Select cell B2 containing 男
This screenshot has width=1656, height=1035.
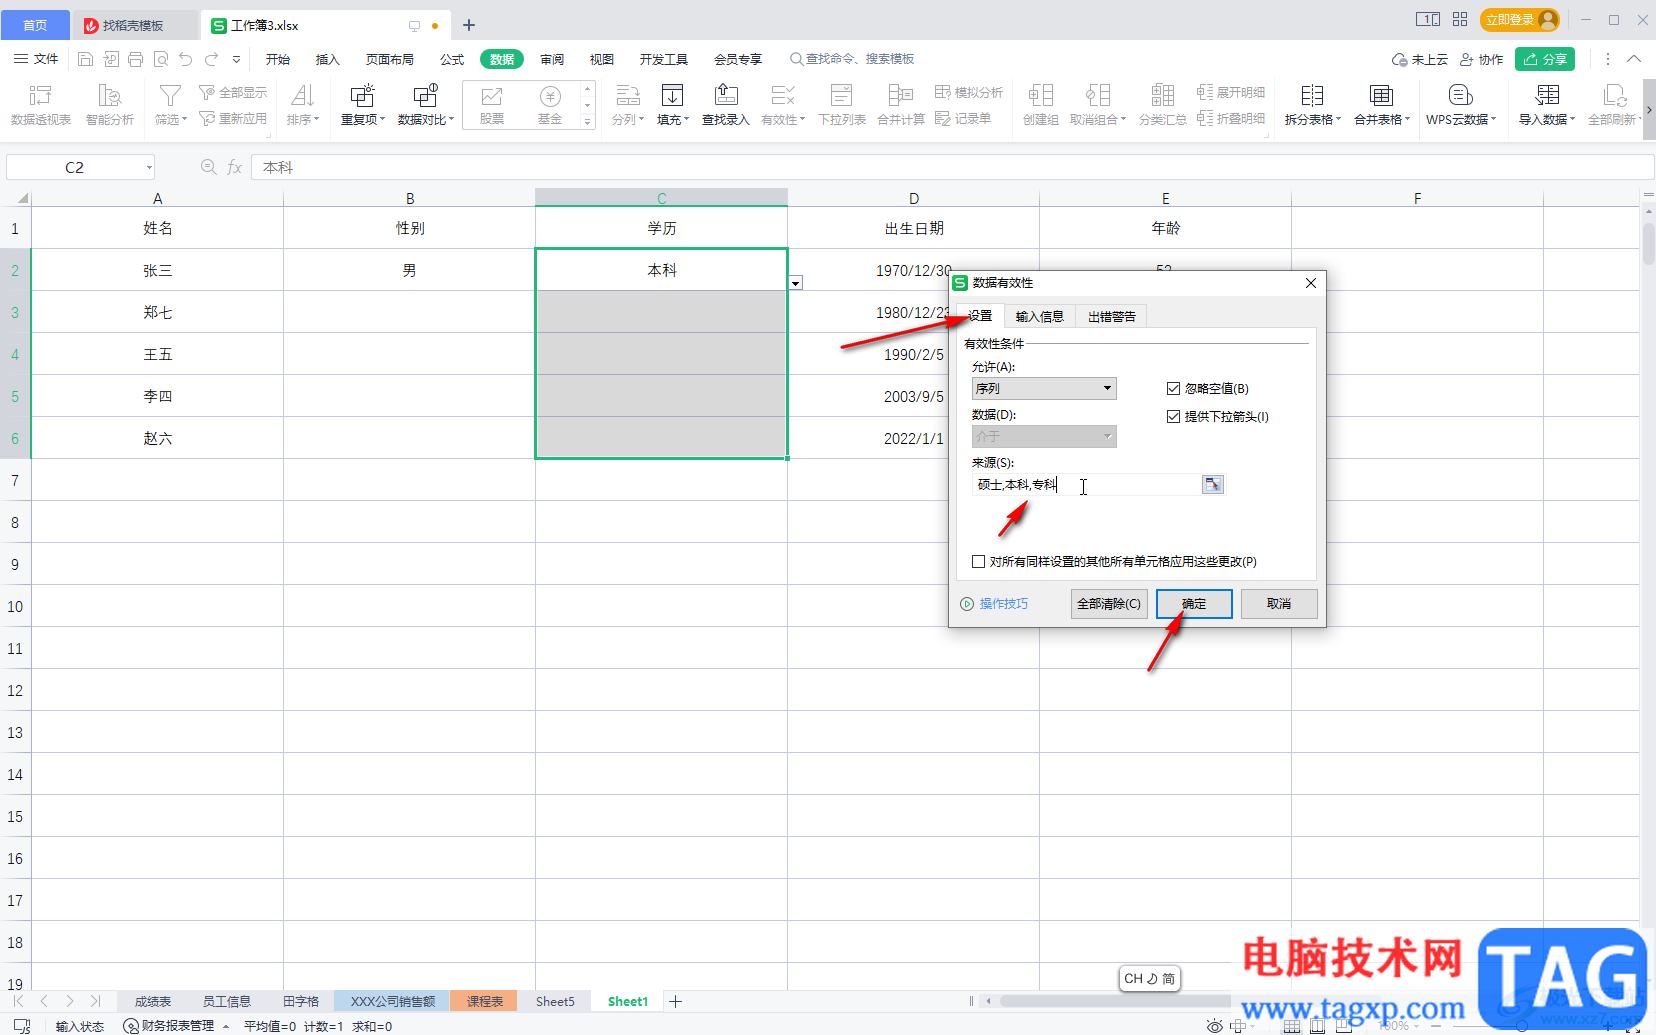coord(409,270)
